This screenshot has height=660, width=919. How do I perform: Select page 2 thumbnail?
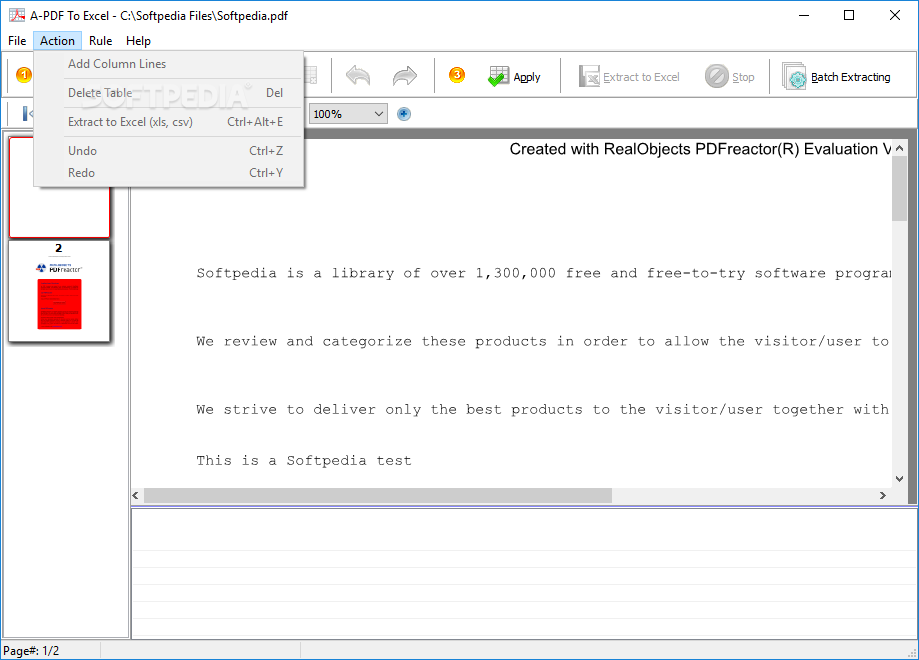click(59, 291)
